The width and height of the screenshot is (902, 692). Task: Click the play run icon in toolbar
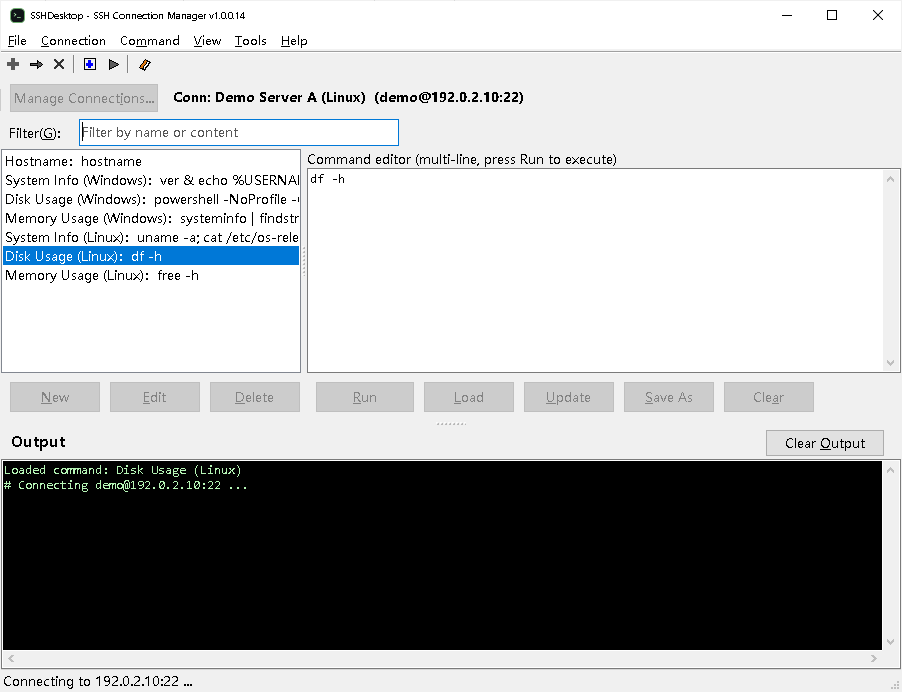[113, 64]
